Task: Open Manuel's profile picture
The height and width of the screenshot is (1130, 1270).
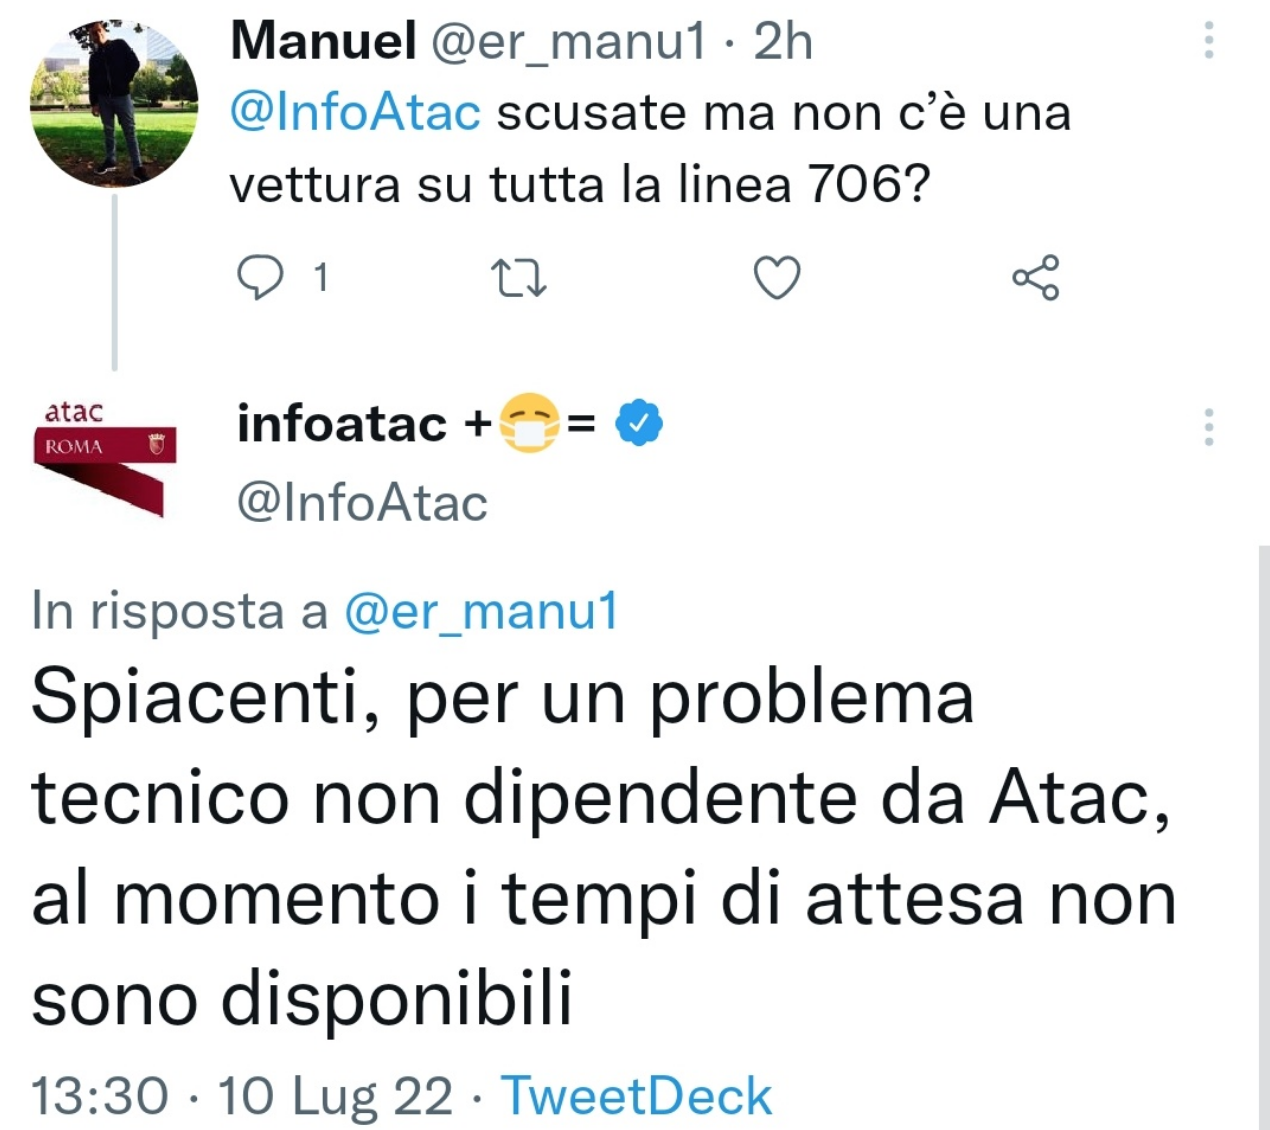Action: coord(114,104)
